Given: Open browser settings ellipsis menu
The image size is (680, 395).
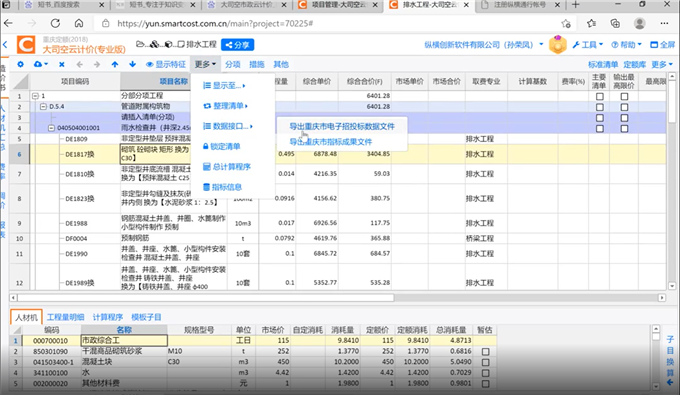Looking at the screenshot, I should coord(664,23).
